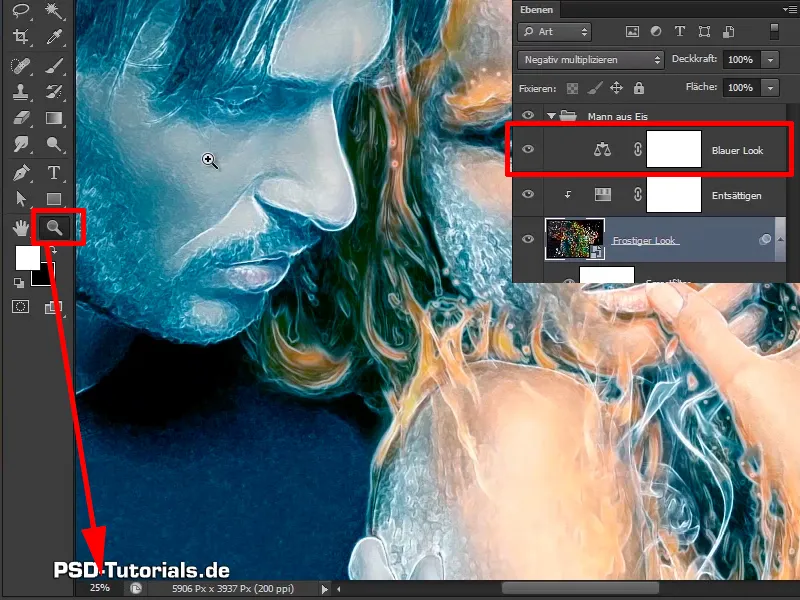Change the screen mode

(x=53, y=307)
